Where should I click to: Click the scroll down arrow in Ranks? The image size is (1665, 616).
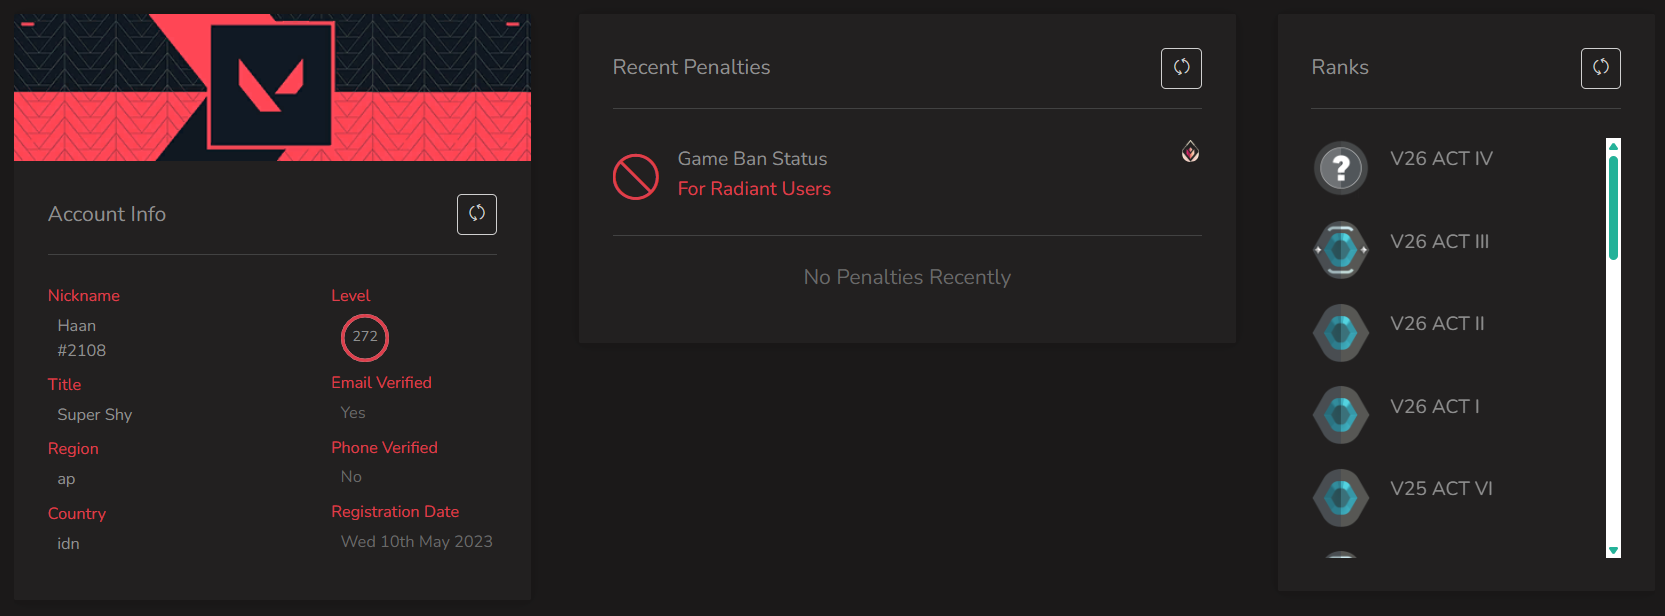tap(1613, 551)
